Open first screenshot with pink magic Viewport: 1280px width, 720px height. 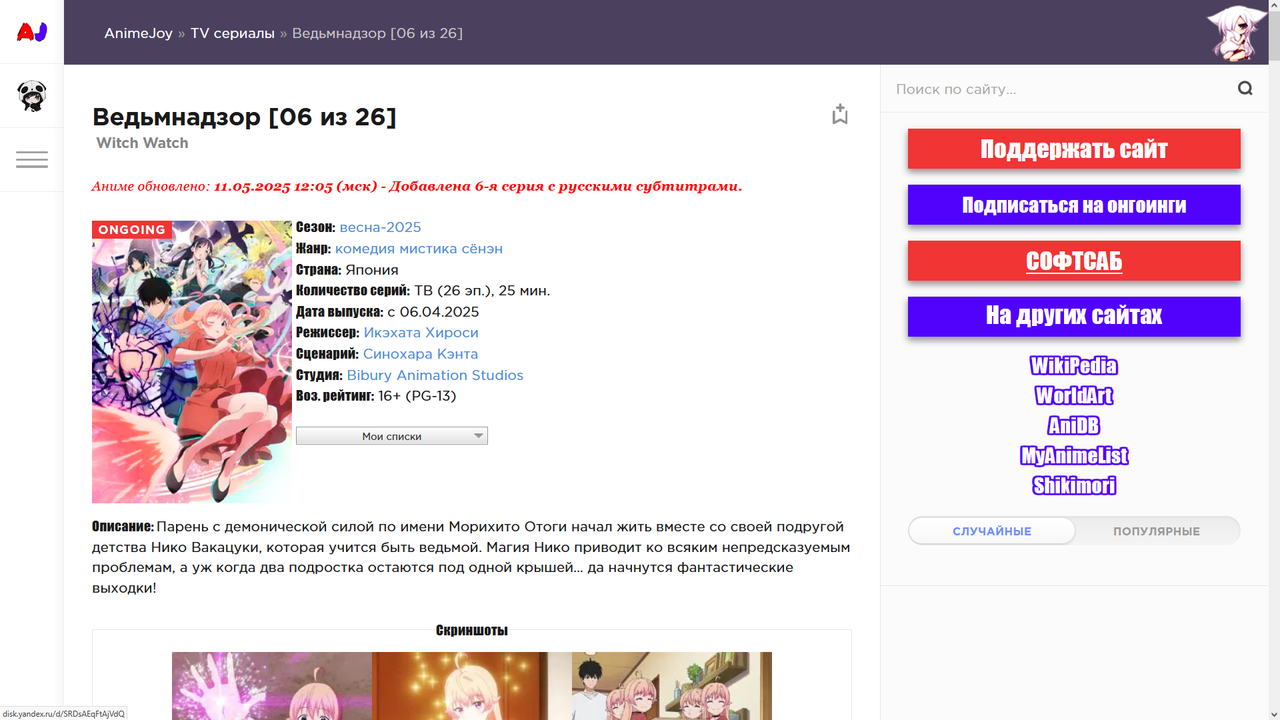click(x=272, y=686)
